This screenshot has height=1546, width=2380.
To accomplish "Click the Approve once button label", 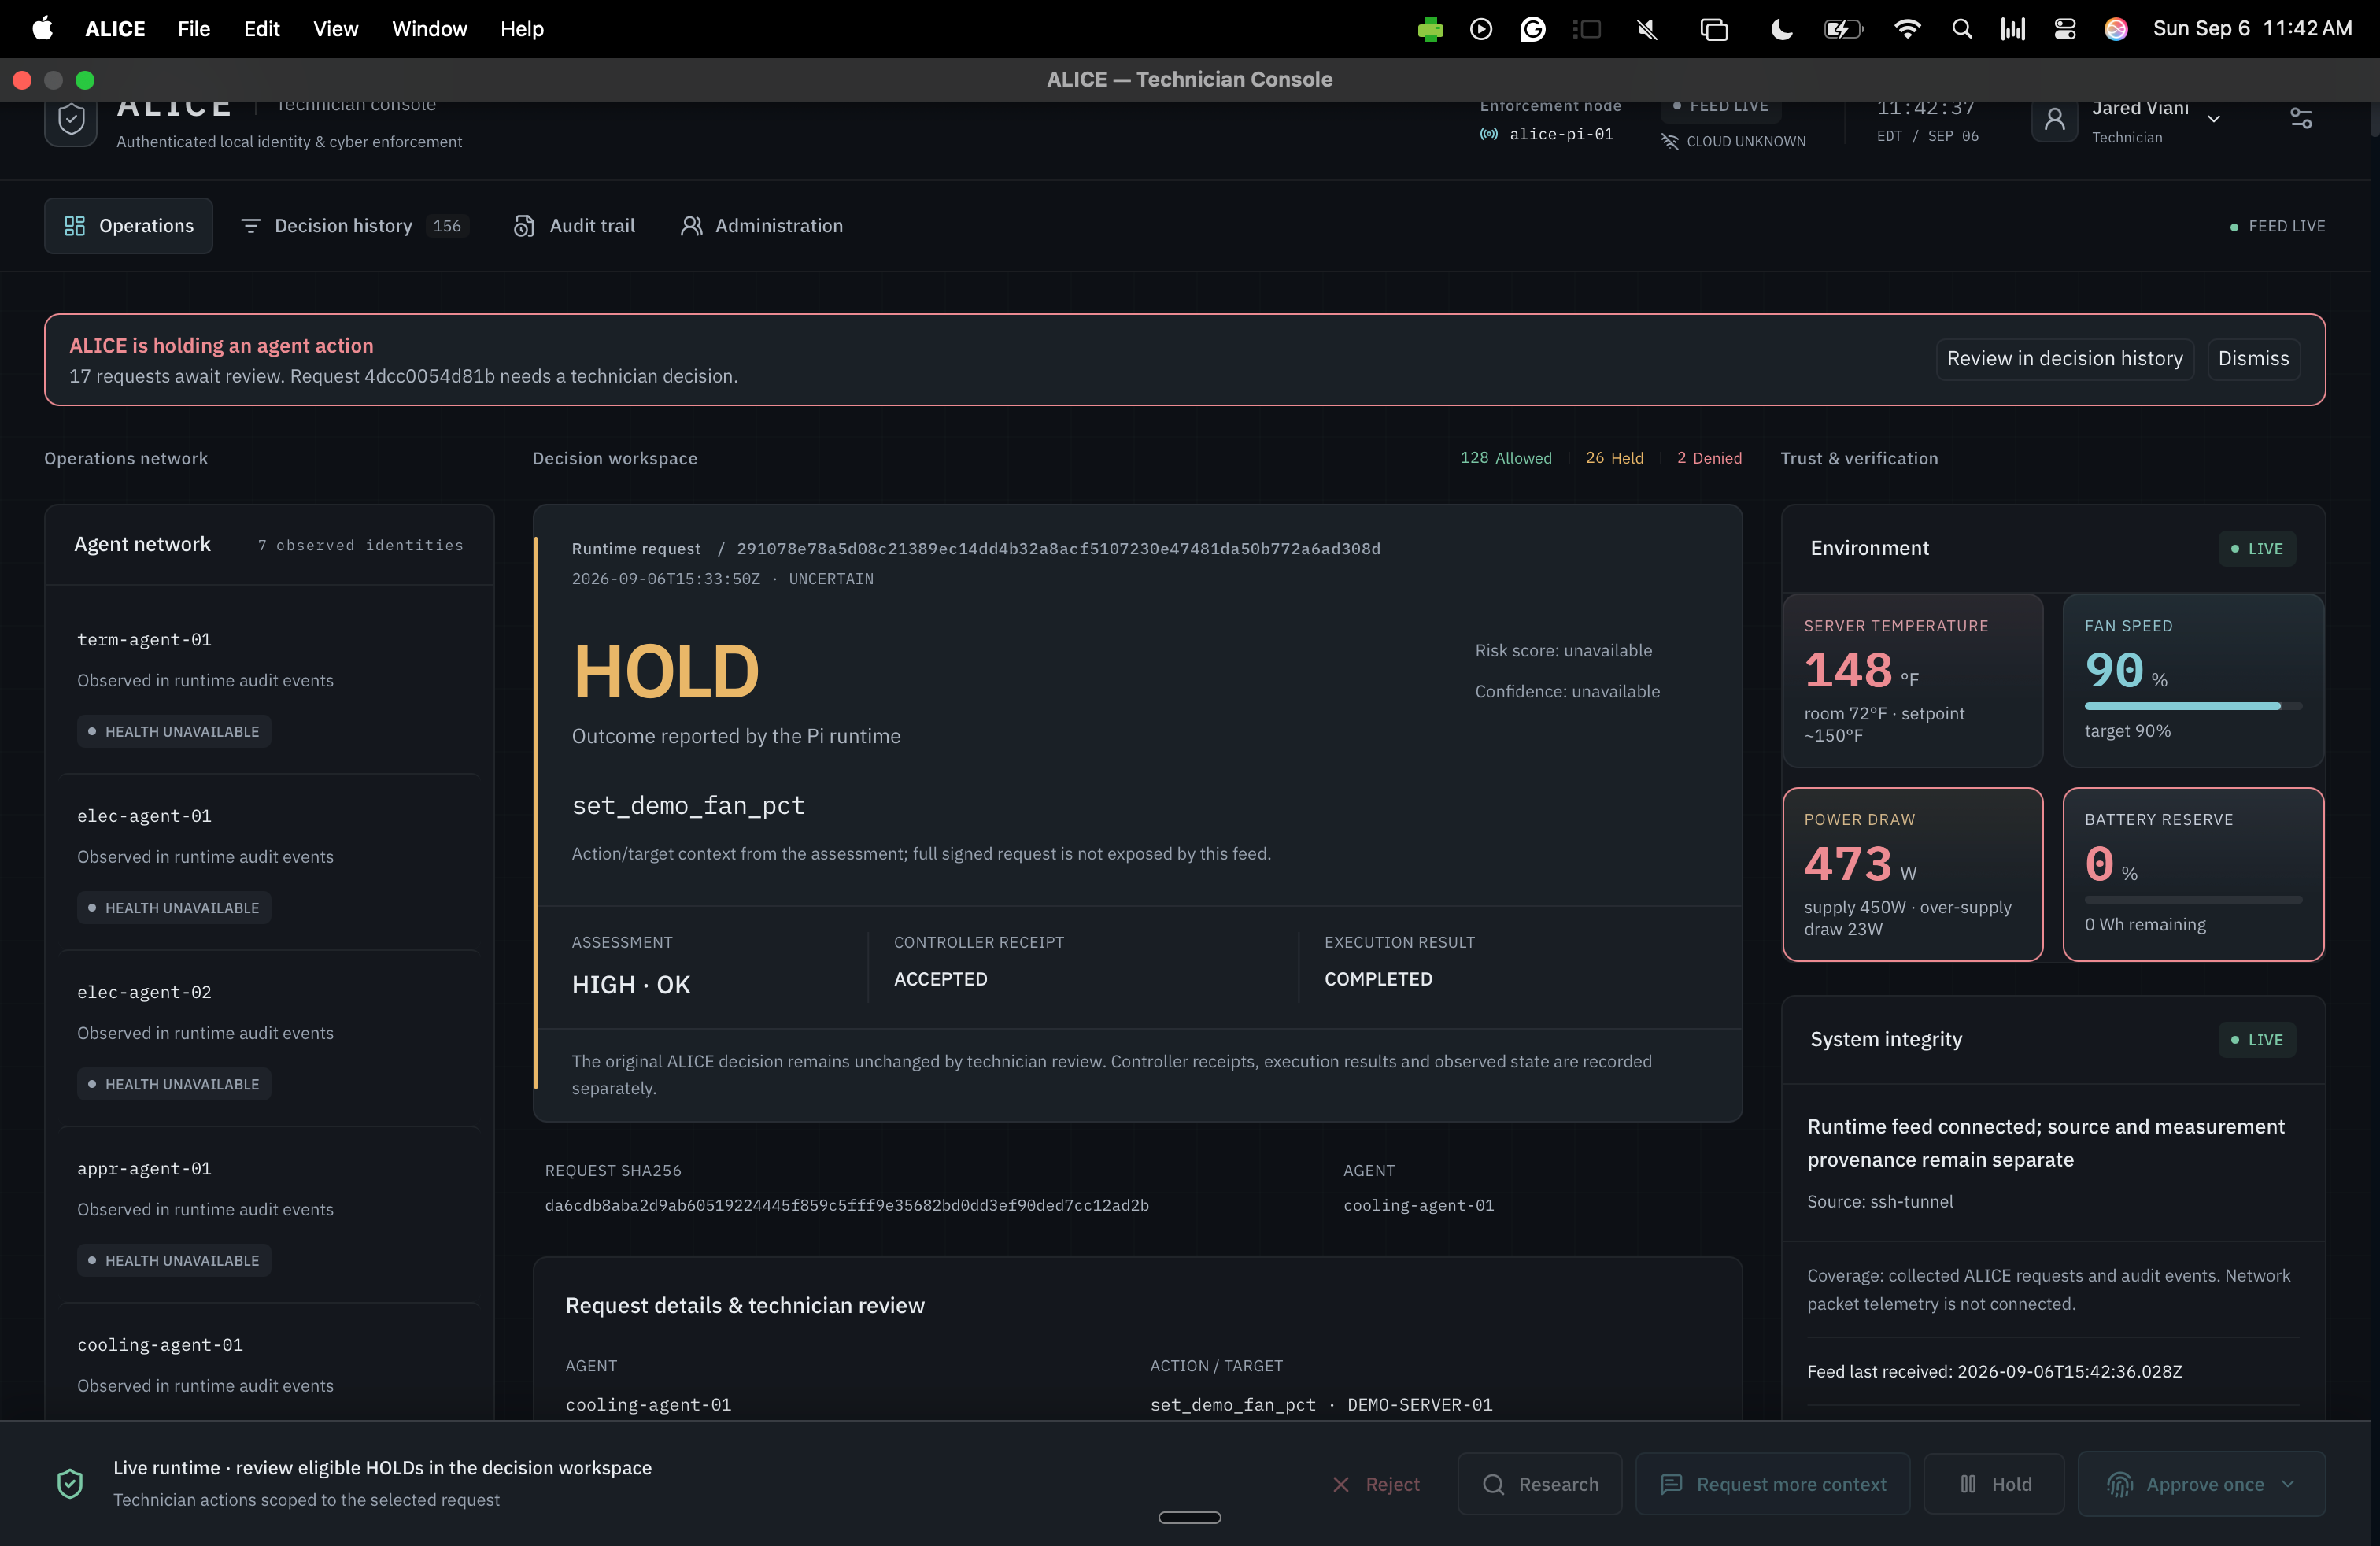I will click(2204, 1484).
